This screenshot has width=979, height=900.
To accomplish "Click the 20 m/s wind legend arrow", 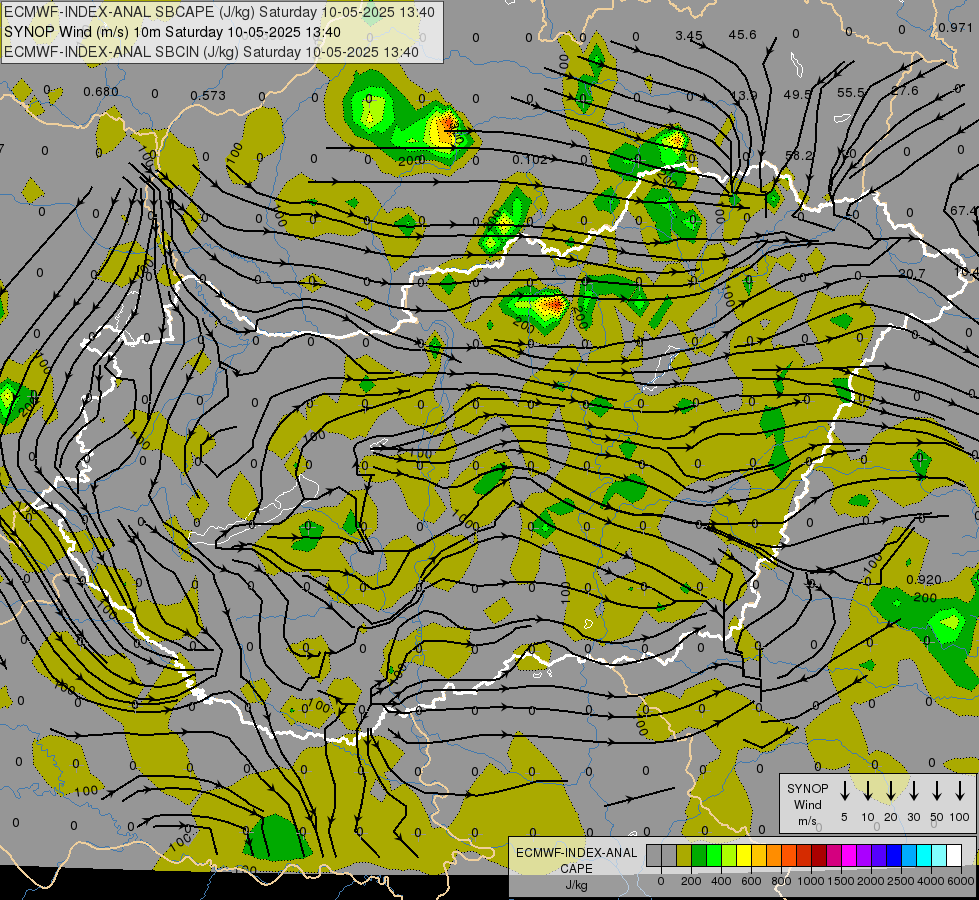I will coord(890,791).
